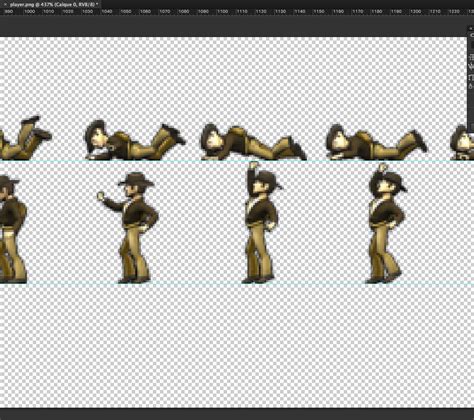Click the third lying-down sprite in top row
The width and height of the screenshot is (474, 420).
click(x=253, y=142)
